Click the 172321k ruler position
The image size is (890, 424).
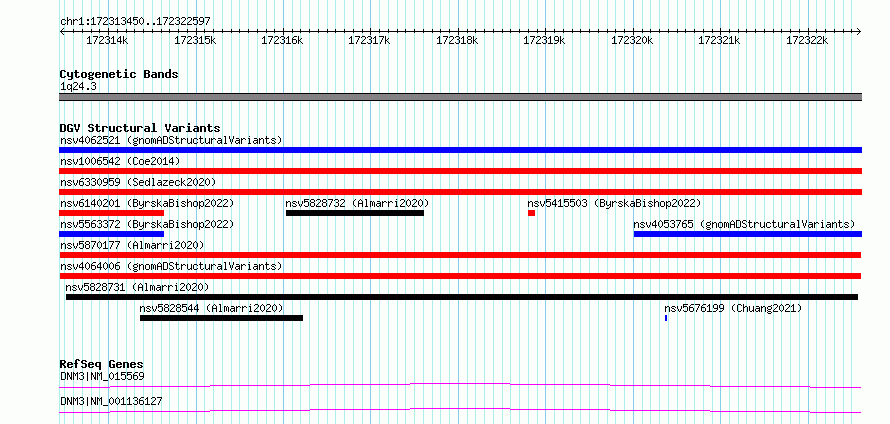point(719,41)
